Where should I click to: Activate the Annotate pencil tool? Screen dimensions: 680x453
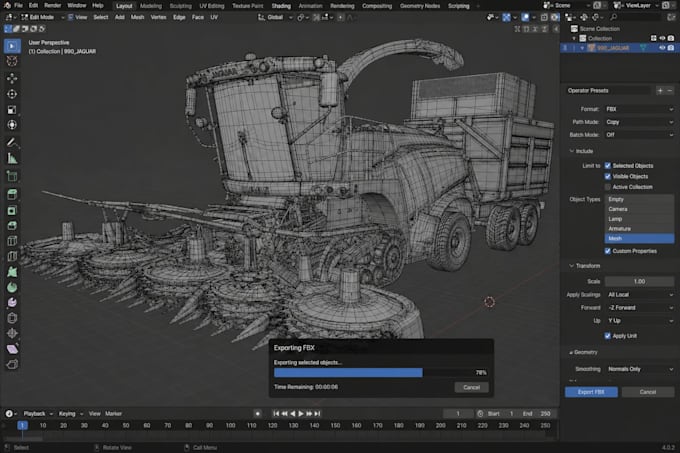12,142
